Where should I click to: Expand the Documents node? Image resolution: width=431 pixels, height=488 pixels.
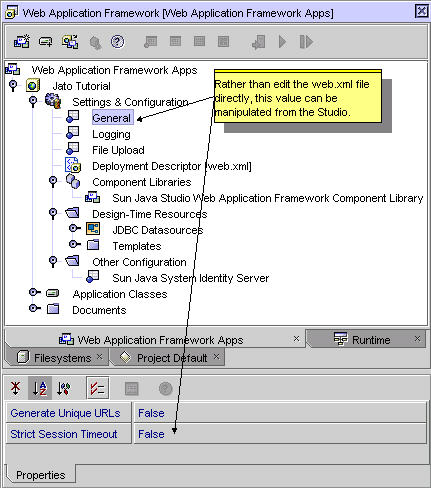tap(35, 309)
